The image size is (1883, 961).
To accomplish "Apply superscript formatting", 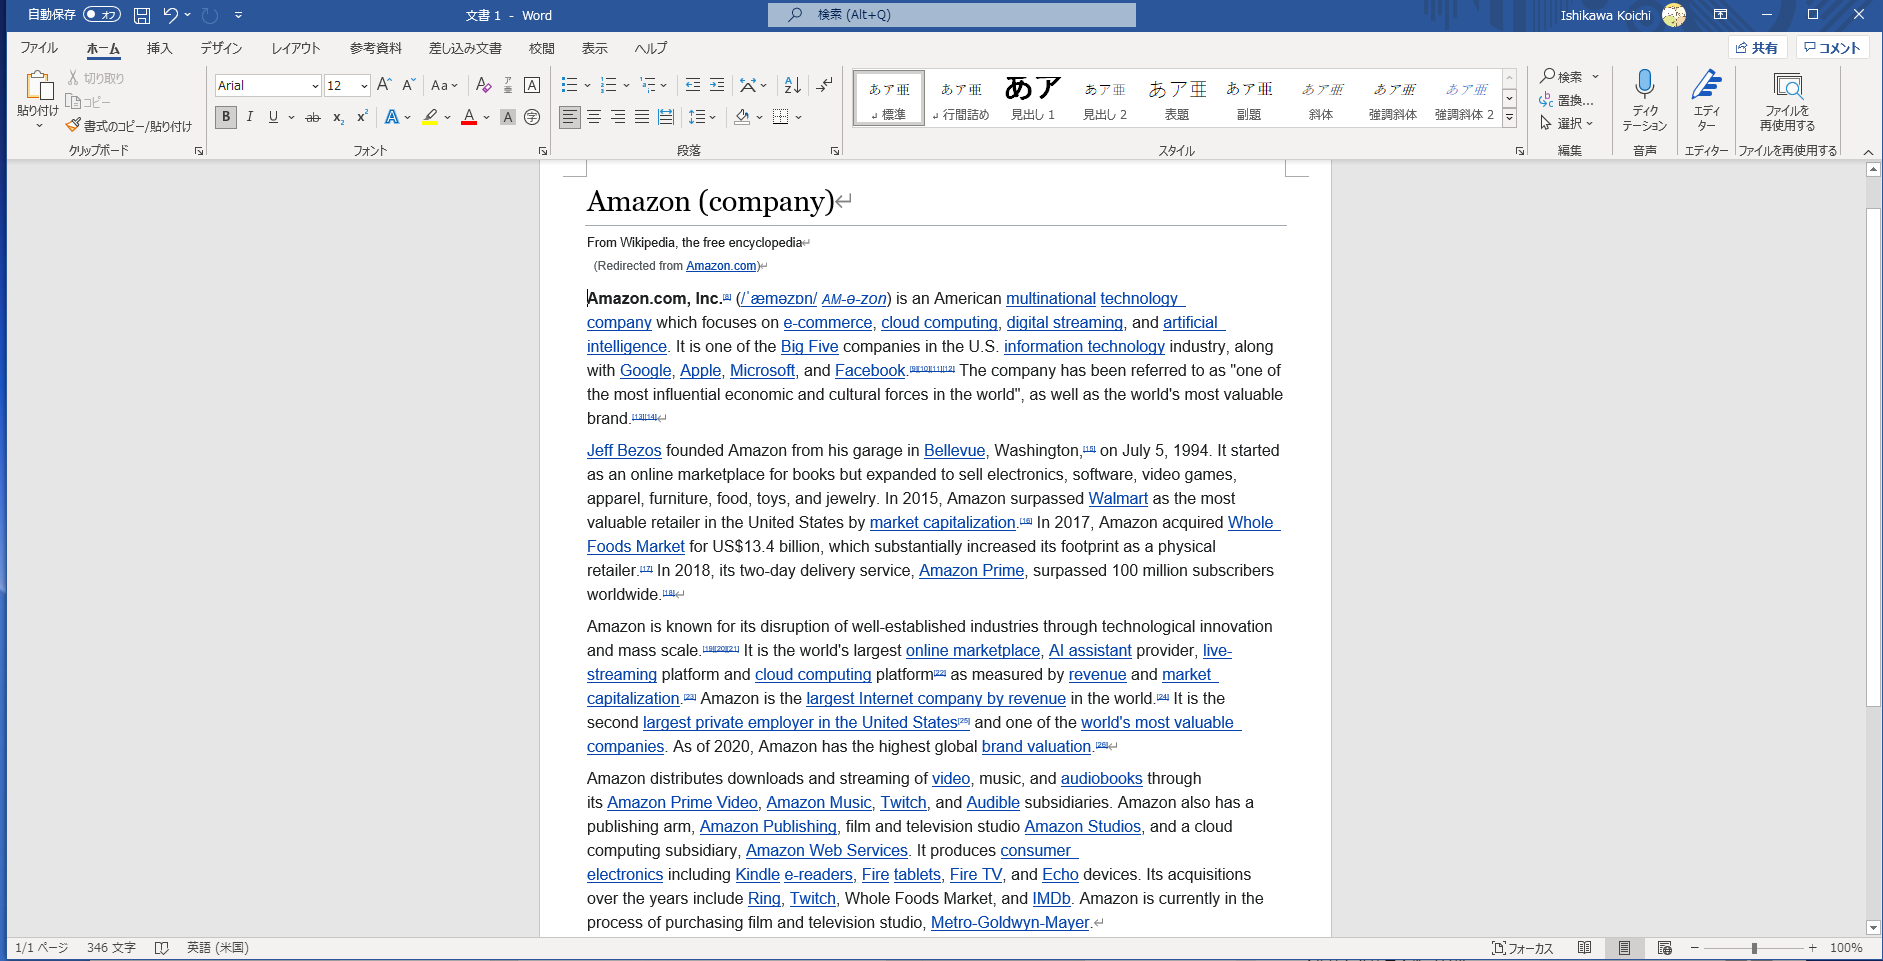I will click(x=362, y=117).
